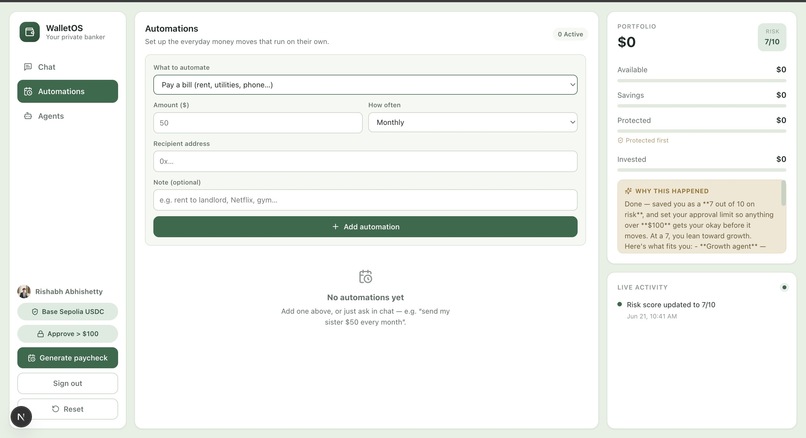Screen dimensions: 806x438
Task: Click the user avatar of Rishabh Abhishetty
Action: click(x=24, y=291)
